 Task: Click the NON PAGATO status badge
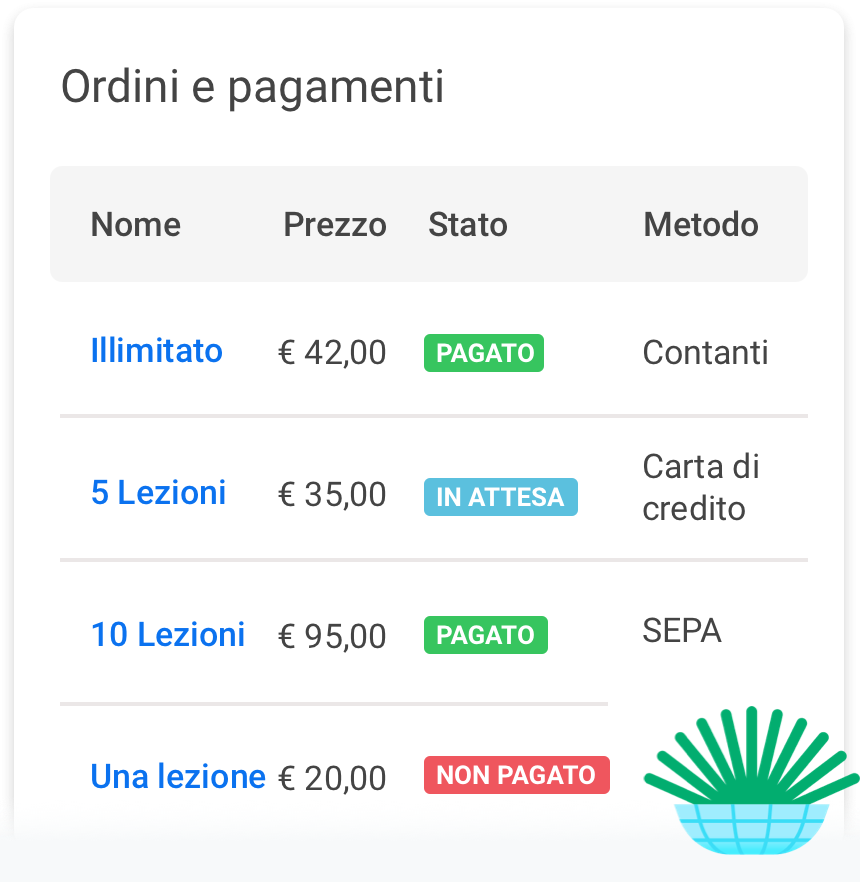click(516, 775)
